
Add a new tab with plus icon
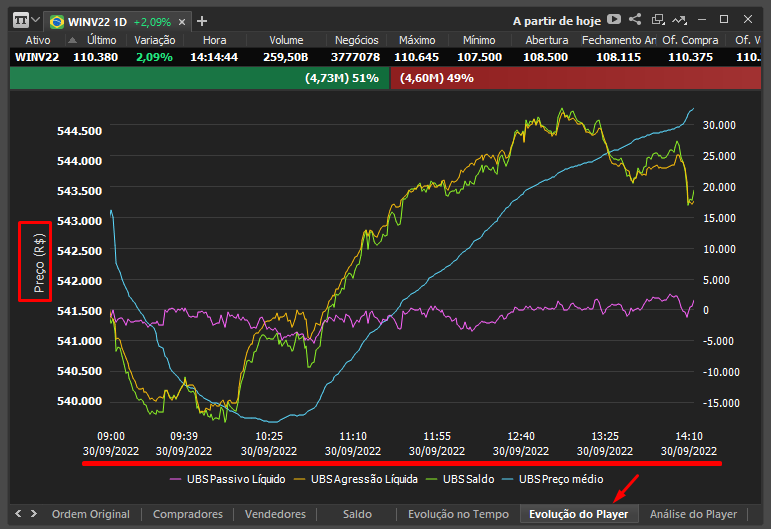[x=202, y=21]
